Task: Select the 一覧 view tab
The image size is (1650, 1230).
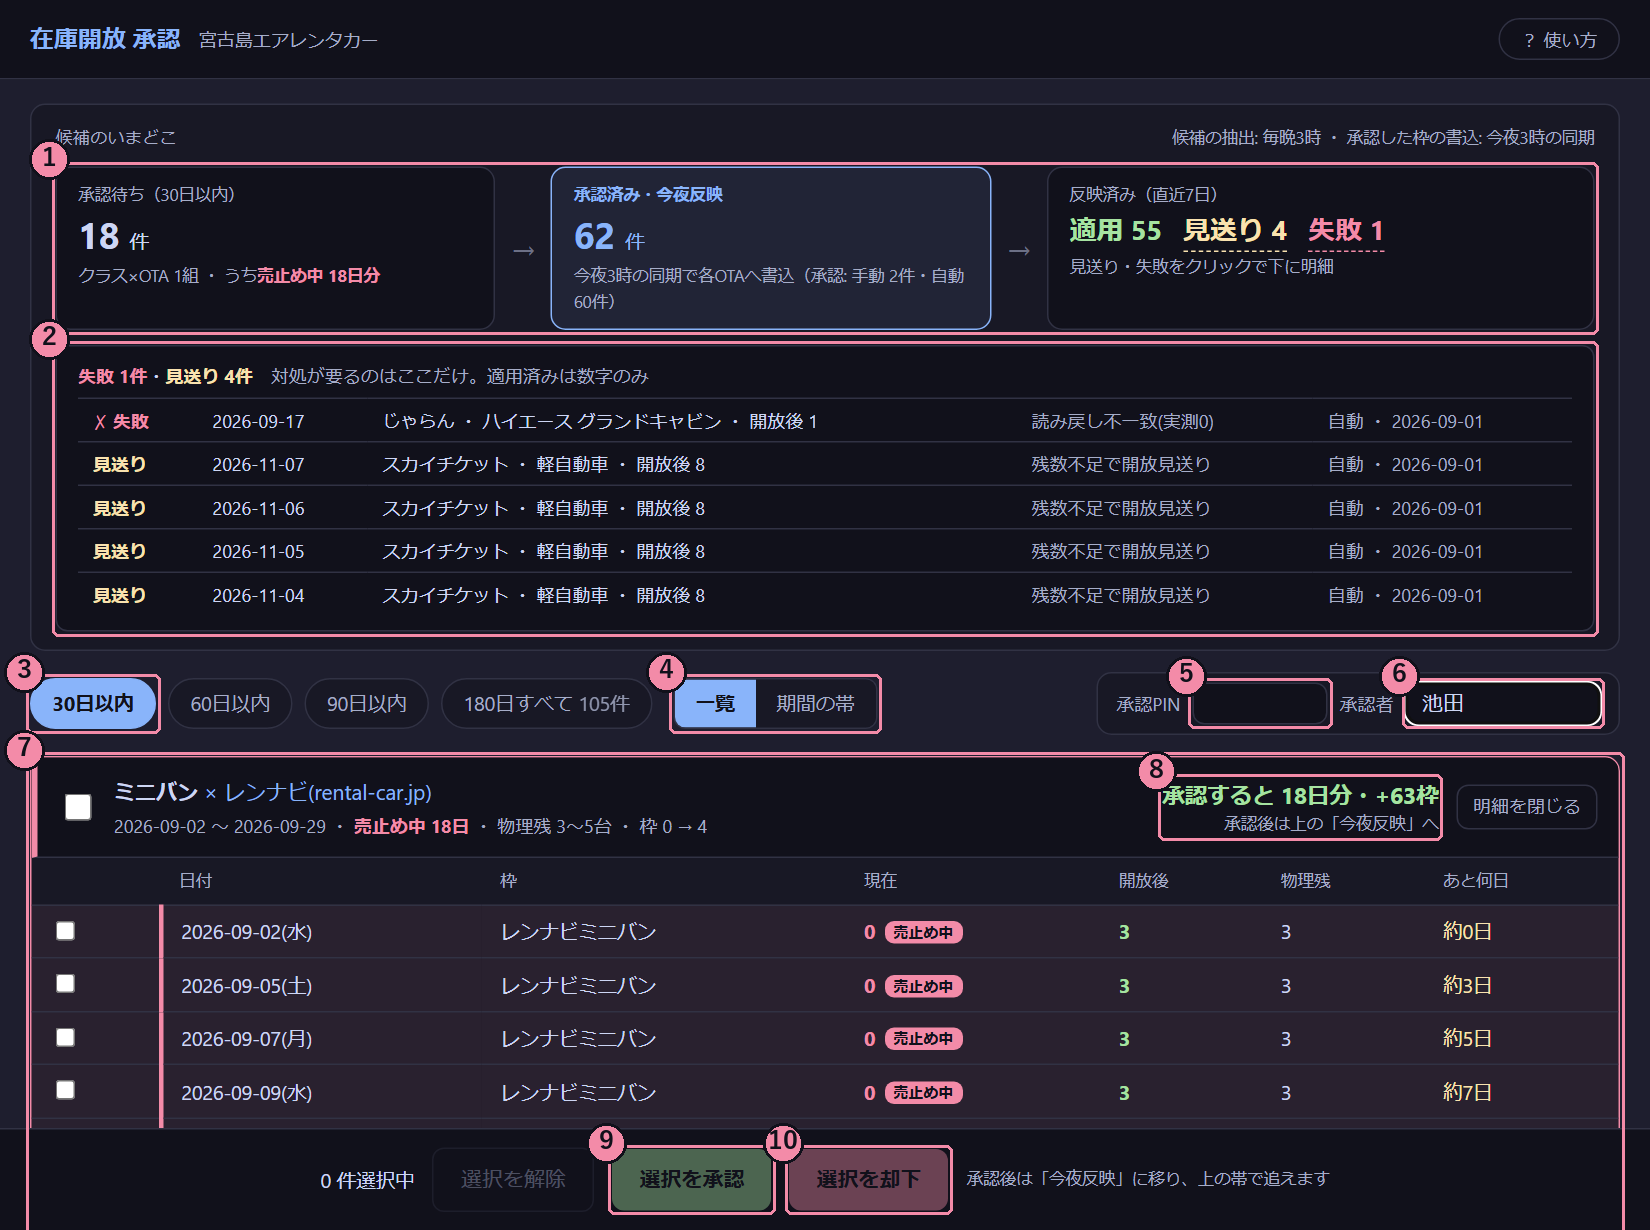Action: pyautogui.click(x=715, y=704)
